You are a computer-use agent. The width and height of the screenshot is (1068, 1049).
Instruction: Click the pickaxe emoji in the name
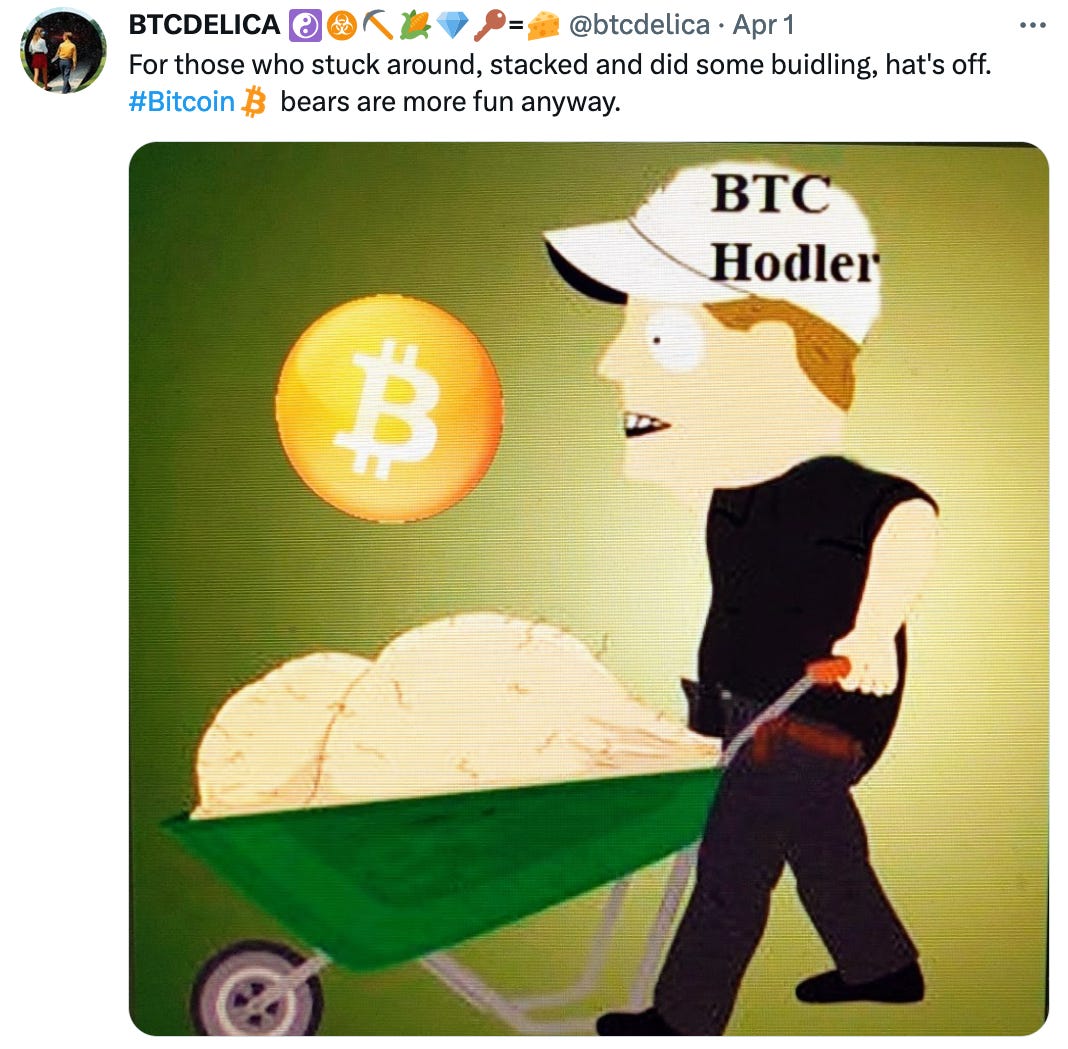click(378, 26)
